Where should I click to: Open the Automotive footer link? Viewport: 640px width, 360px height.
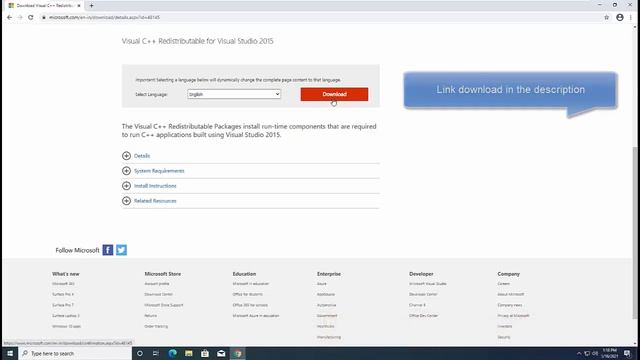pos(327,305)
